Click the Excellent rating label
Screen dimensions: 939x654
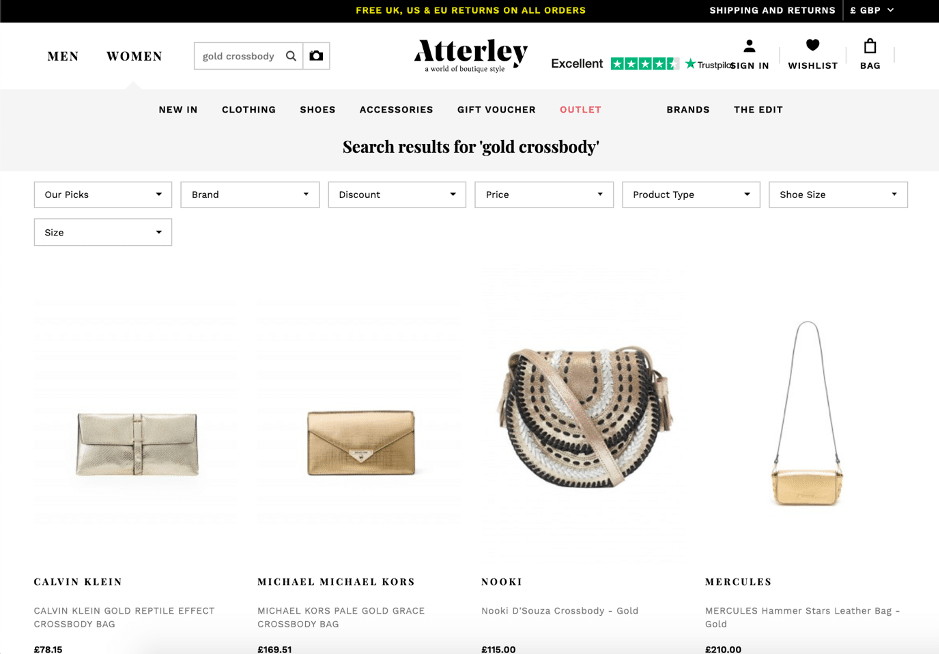coord(577,63)
